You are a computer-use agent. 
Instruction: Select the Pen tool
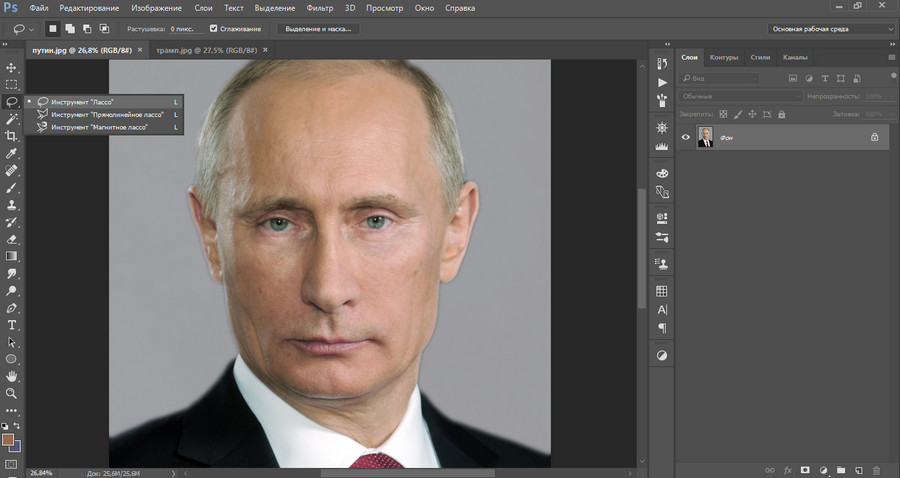point(12,308)
